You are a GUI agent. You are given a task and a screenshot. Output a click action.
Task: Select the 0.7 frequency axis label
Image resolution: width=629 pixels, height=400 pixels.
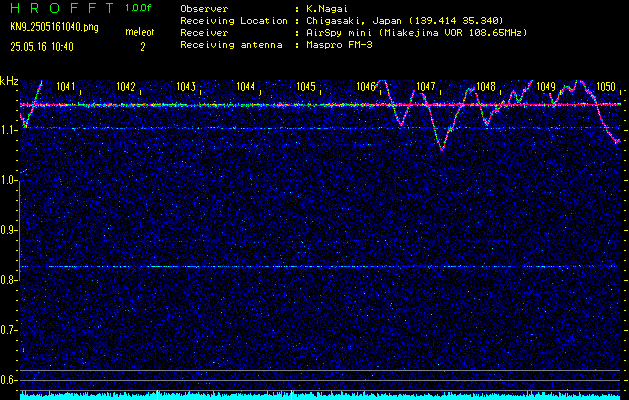pos(7,330)
